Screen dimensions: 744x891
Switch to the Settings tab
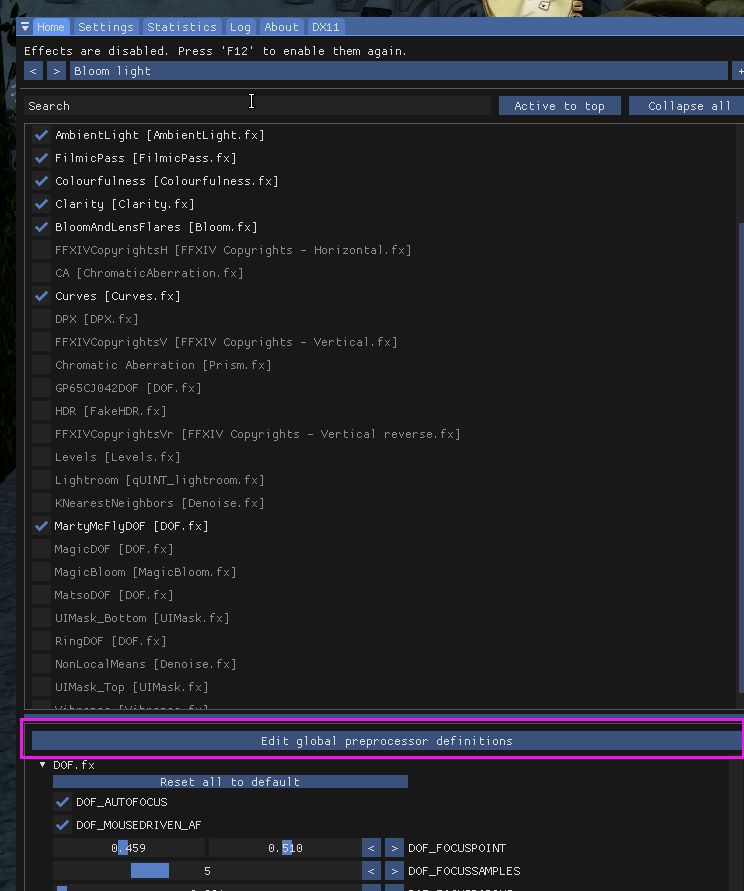click(105, 27)
